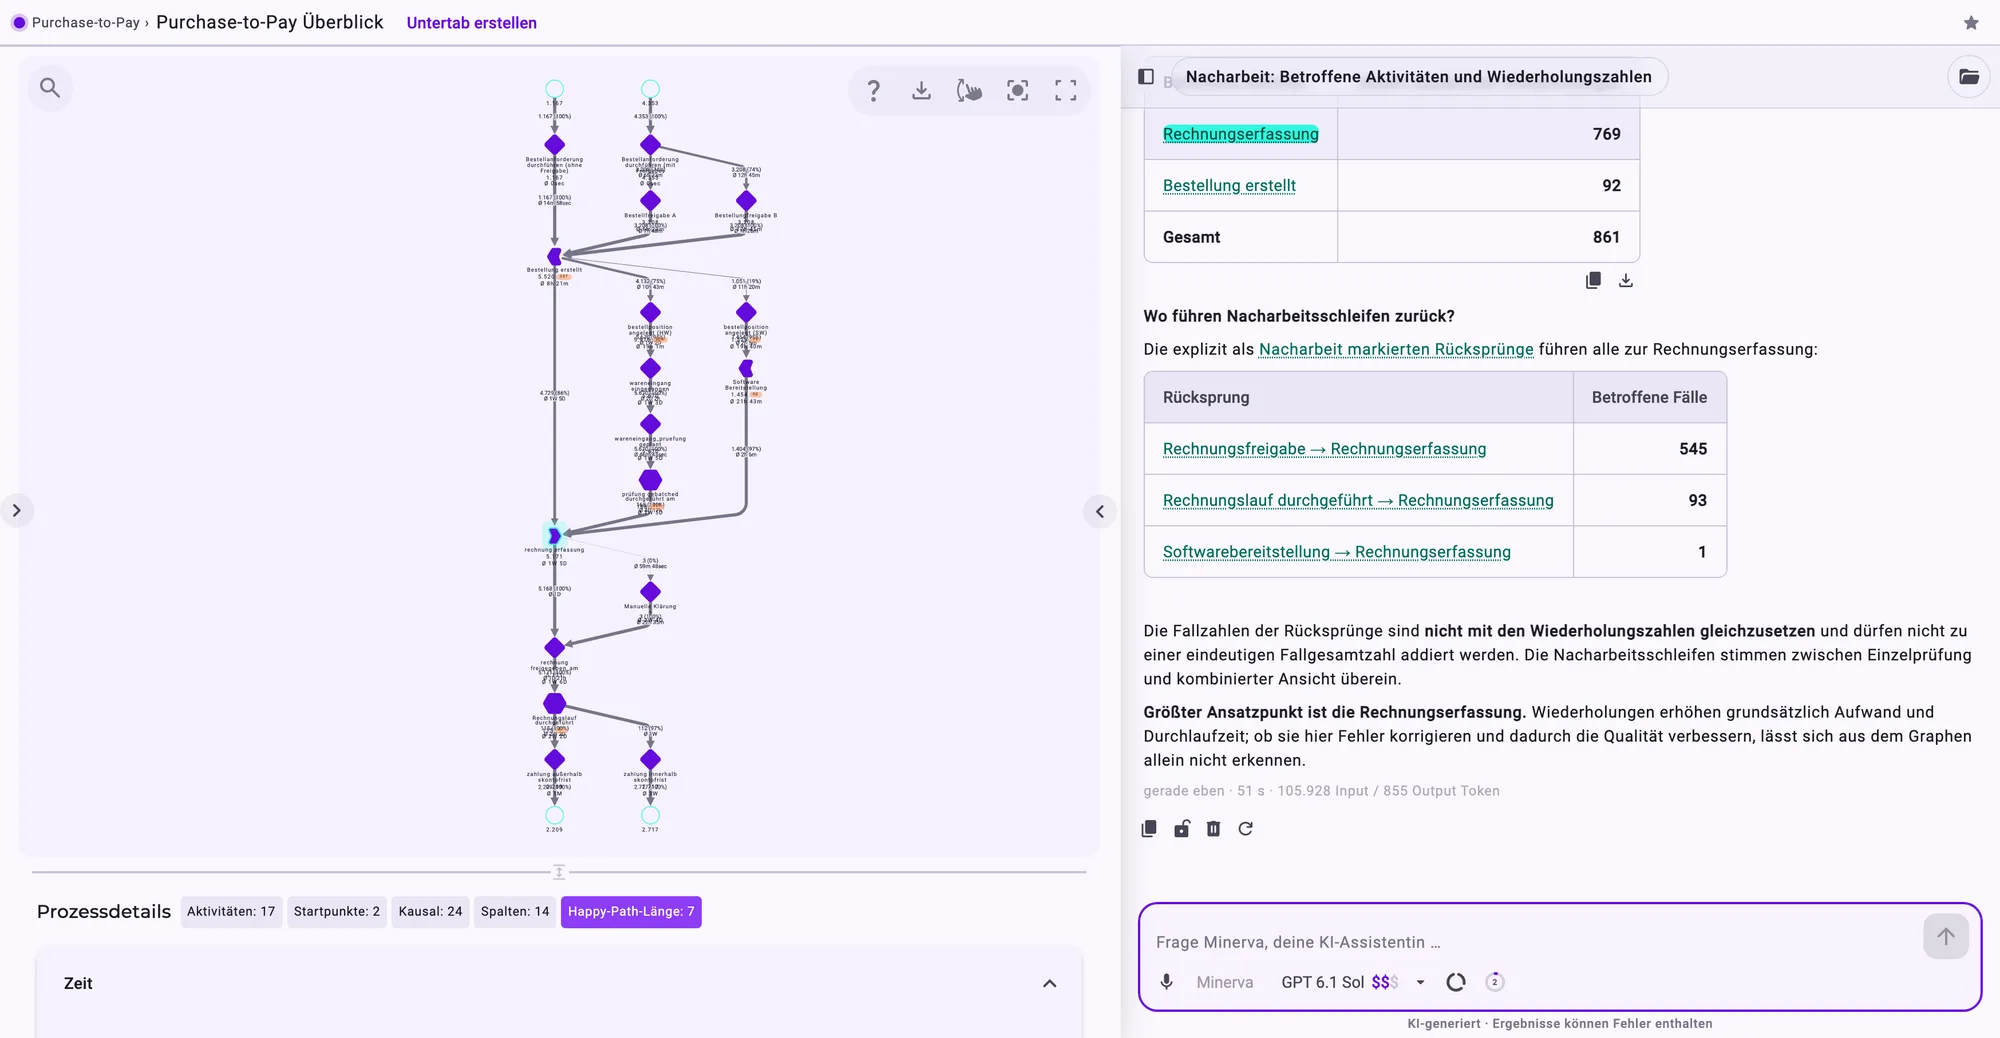Click the unlock icon below answer
The width and height of the screenshot is (2000, 1038).
pyautogui.click(x=1181, y=829)
